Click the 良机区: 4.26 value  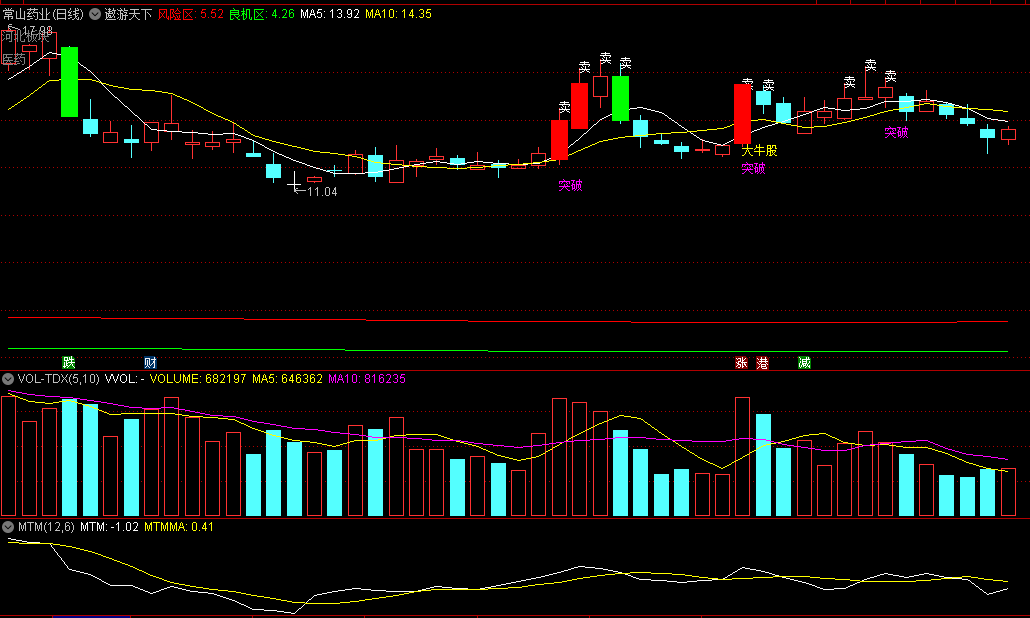[x=261, y=14]
